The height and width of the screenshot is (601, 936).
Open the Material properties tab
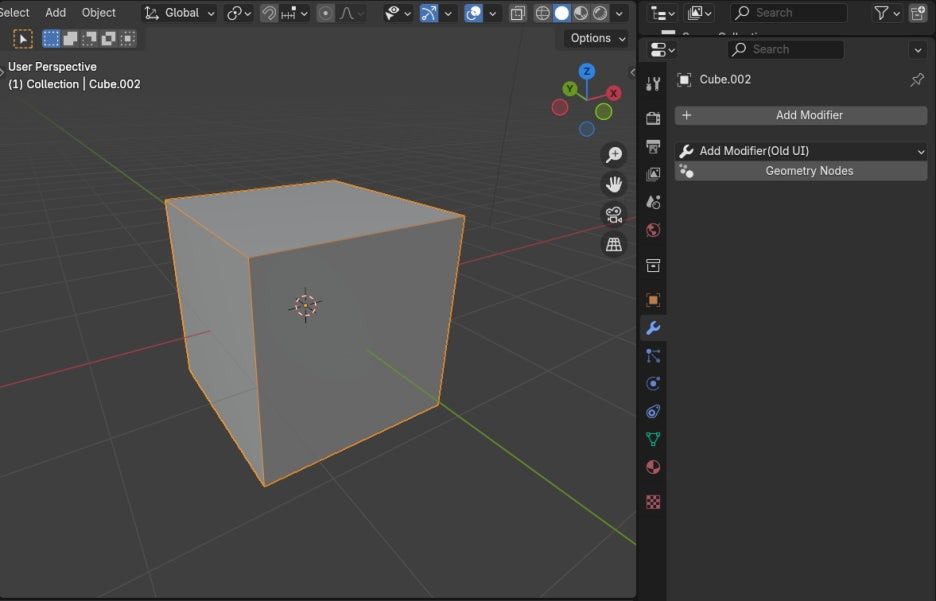tap(653, 467)
